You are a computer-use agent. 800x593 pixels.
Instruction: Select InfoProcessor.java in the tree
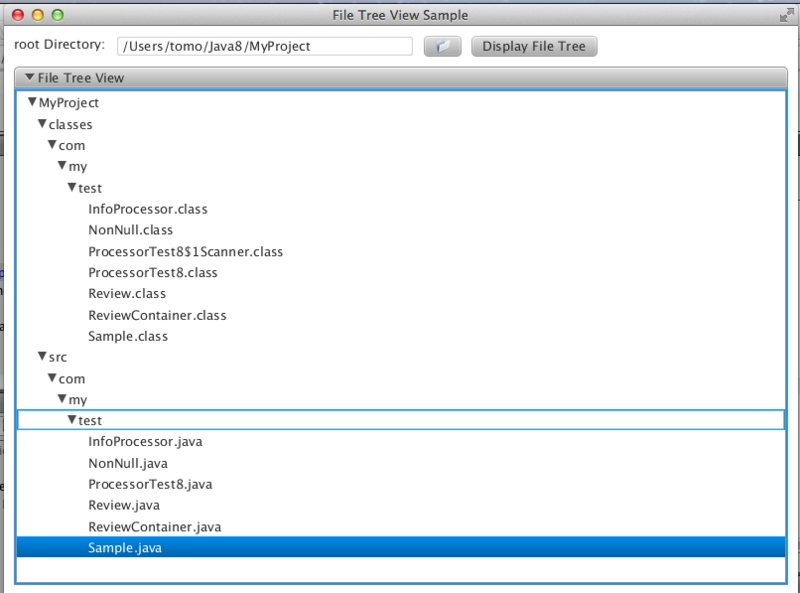[x=401, y=441]
